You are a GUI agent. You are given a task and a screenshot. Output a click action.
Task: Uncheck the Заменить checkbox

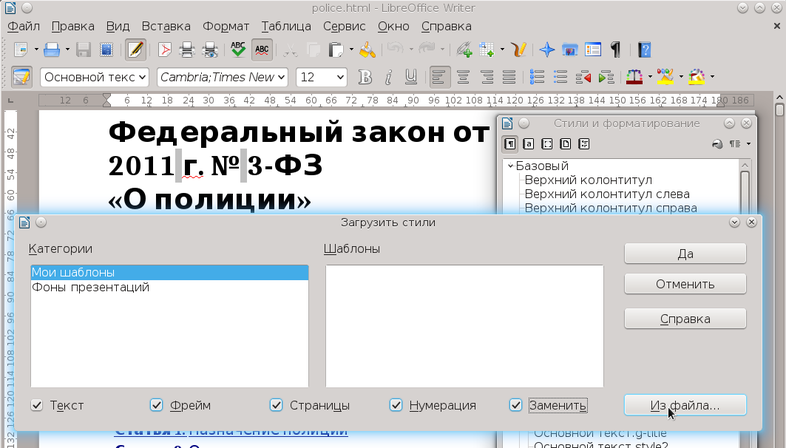(516, 405)
